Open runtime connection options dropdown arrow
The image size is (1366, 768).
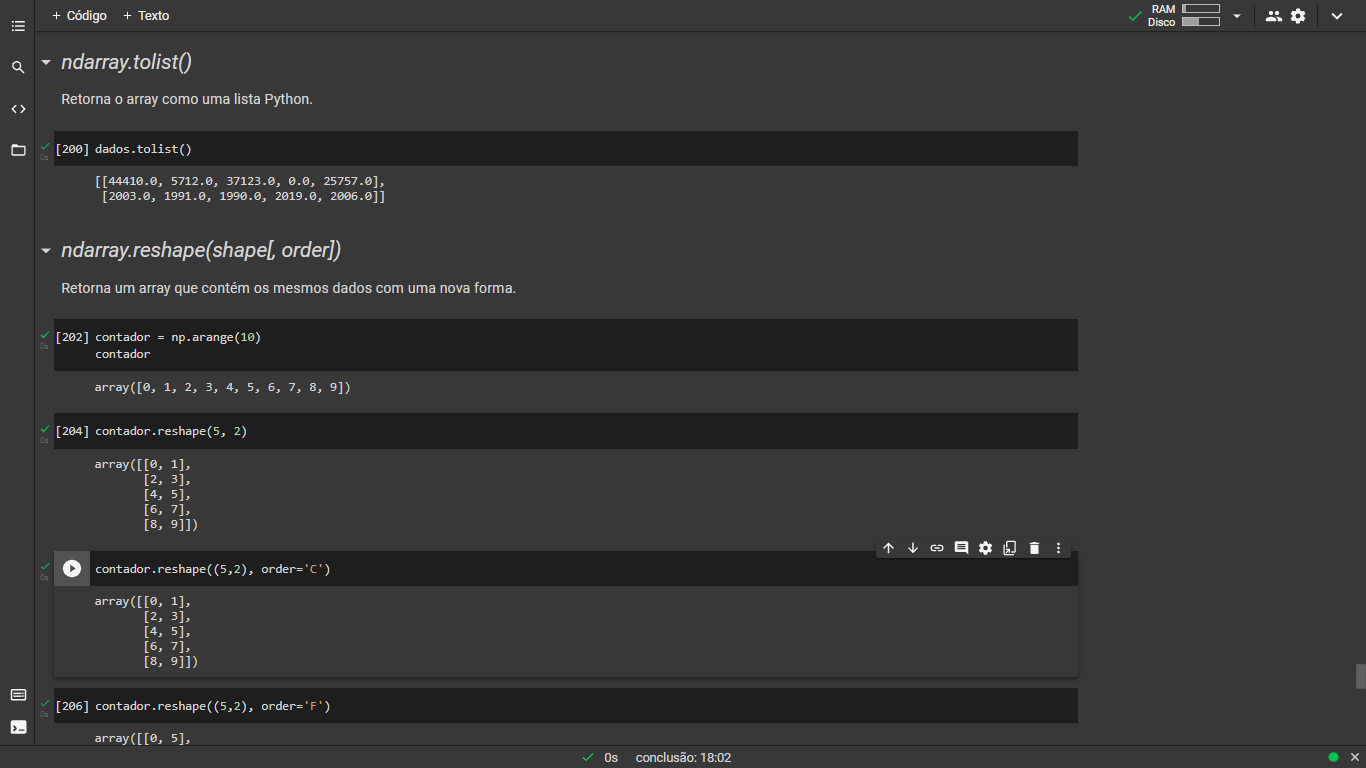(x=1237, y=16)
